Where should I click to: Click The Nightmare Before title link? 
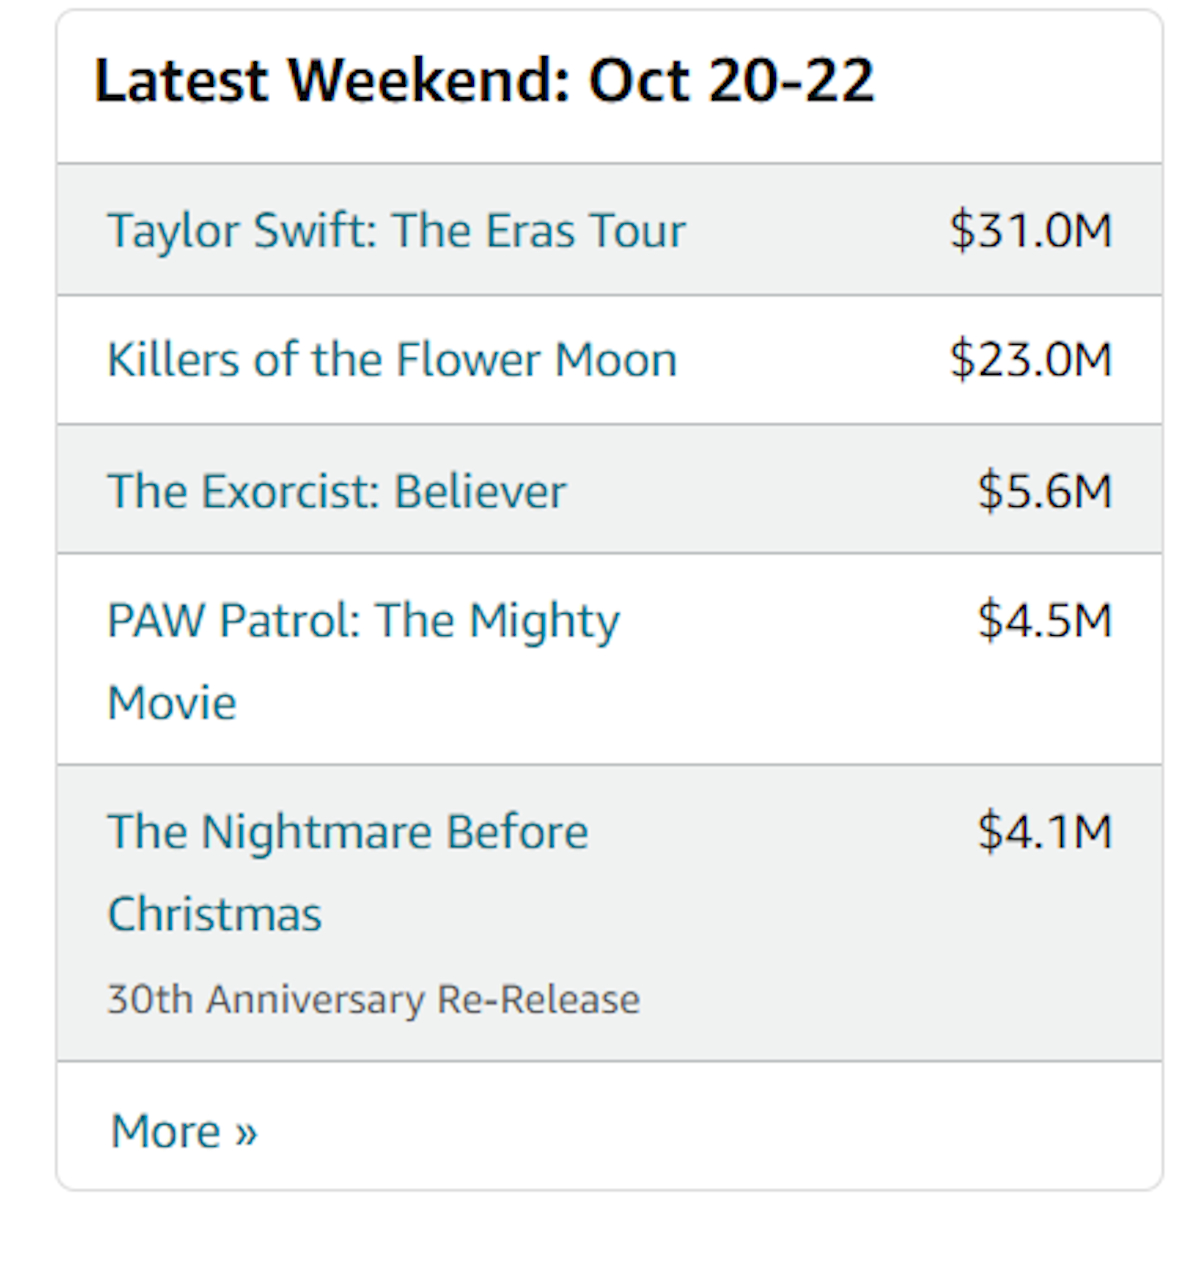[x=347, y=832]
